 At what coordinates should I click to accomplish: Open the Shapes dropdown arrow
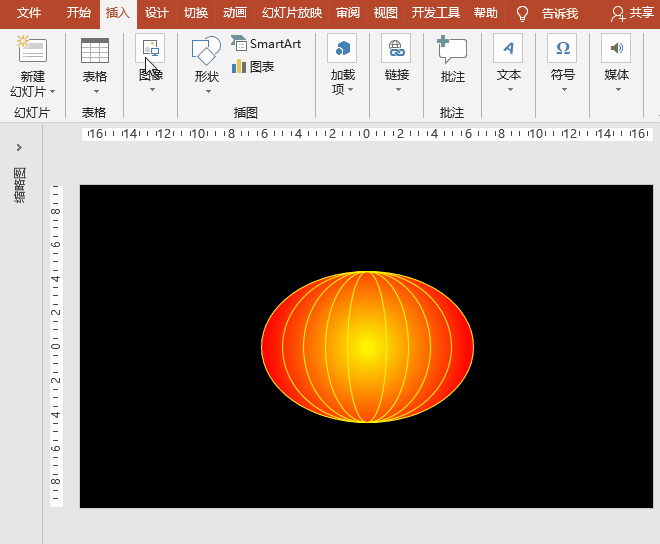[x=208, y=91]
